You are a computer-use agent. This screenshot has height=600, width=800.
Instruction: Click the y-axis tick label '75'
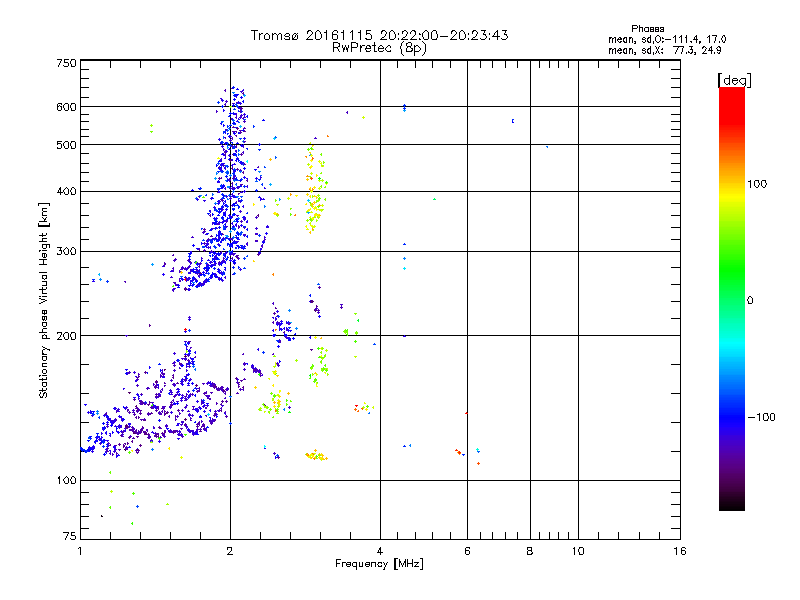[70, 536]
